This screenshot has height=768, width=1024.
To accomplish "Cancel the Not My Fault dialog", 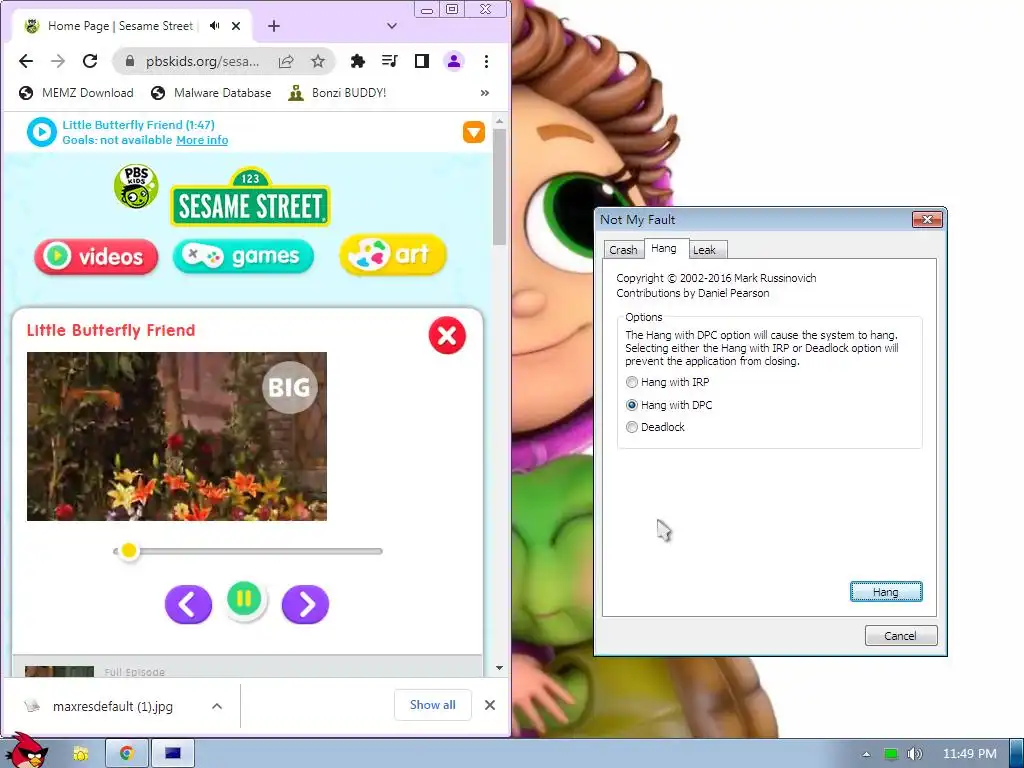I will tap(901, 635).
